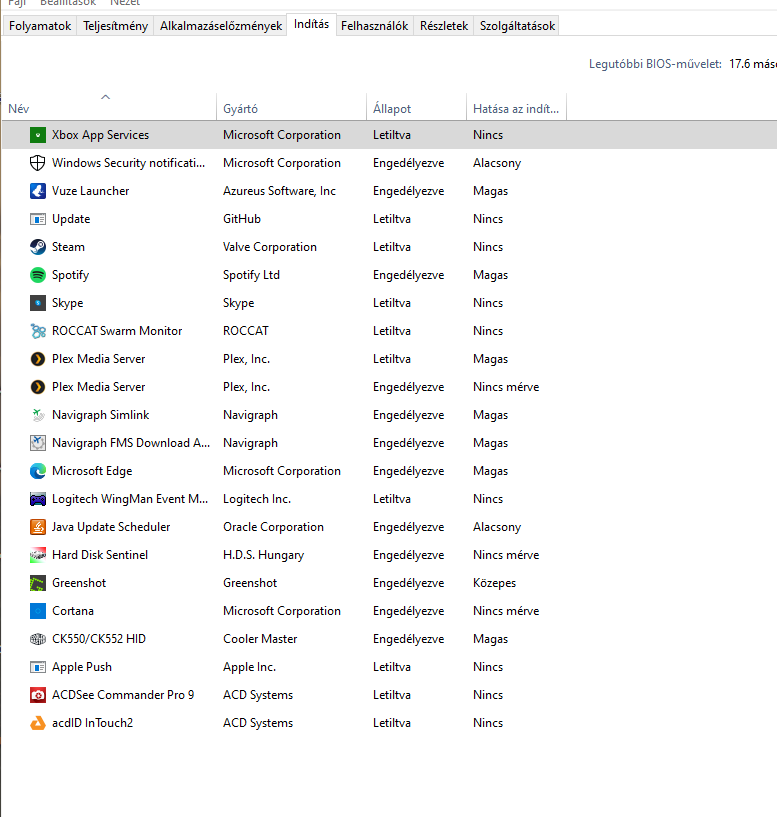Click Azureus Software, Inc manufacturer cell
The height and width of the screenshot is (817, 777).
pyautogui.click(x=279, y=191)
